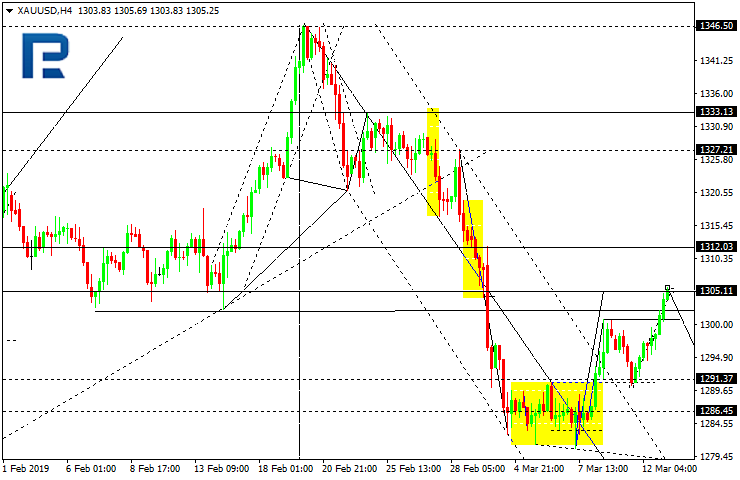This screenshot has height=480, width=740.
Task: Select the 1286.45 price level label
Action: tap(717, 411)
